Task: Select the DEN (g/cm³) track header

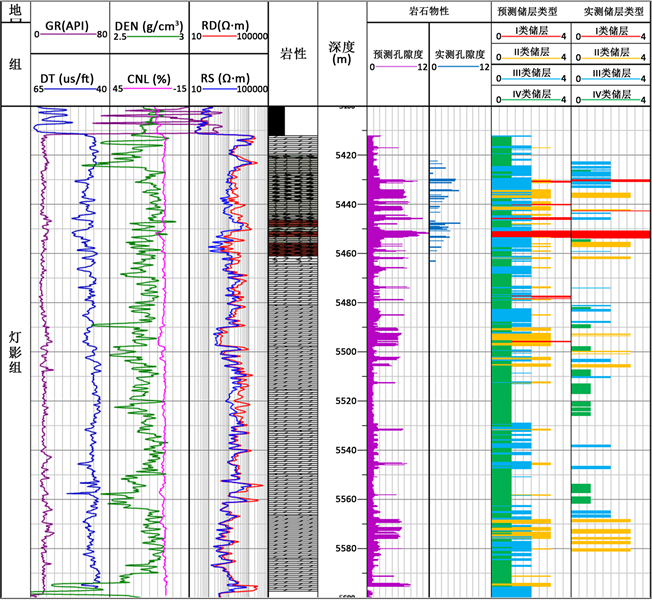Action: pos(148,23)
